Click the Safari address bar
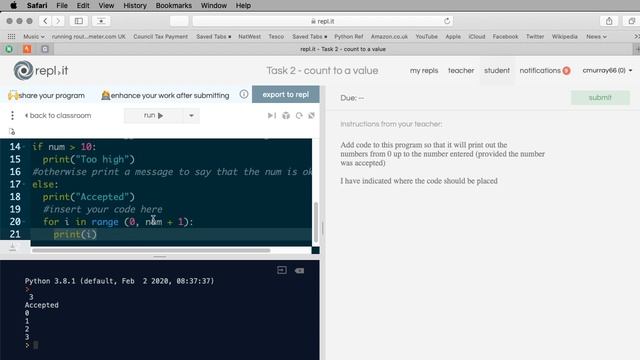 click(x=322, y=21)
